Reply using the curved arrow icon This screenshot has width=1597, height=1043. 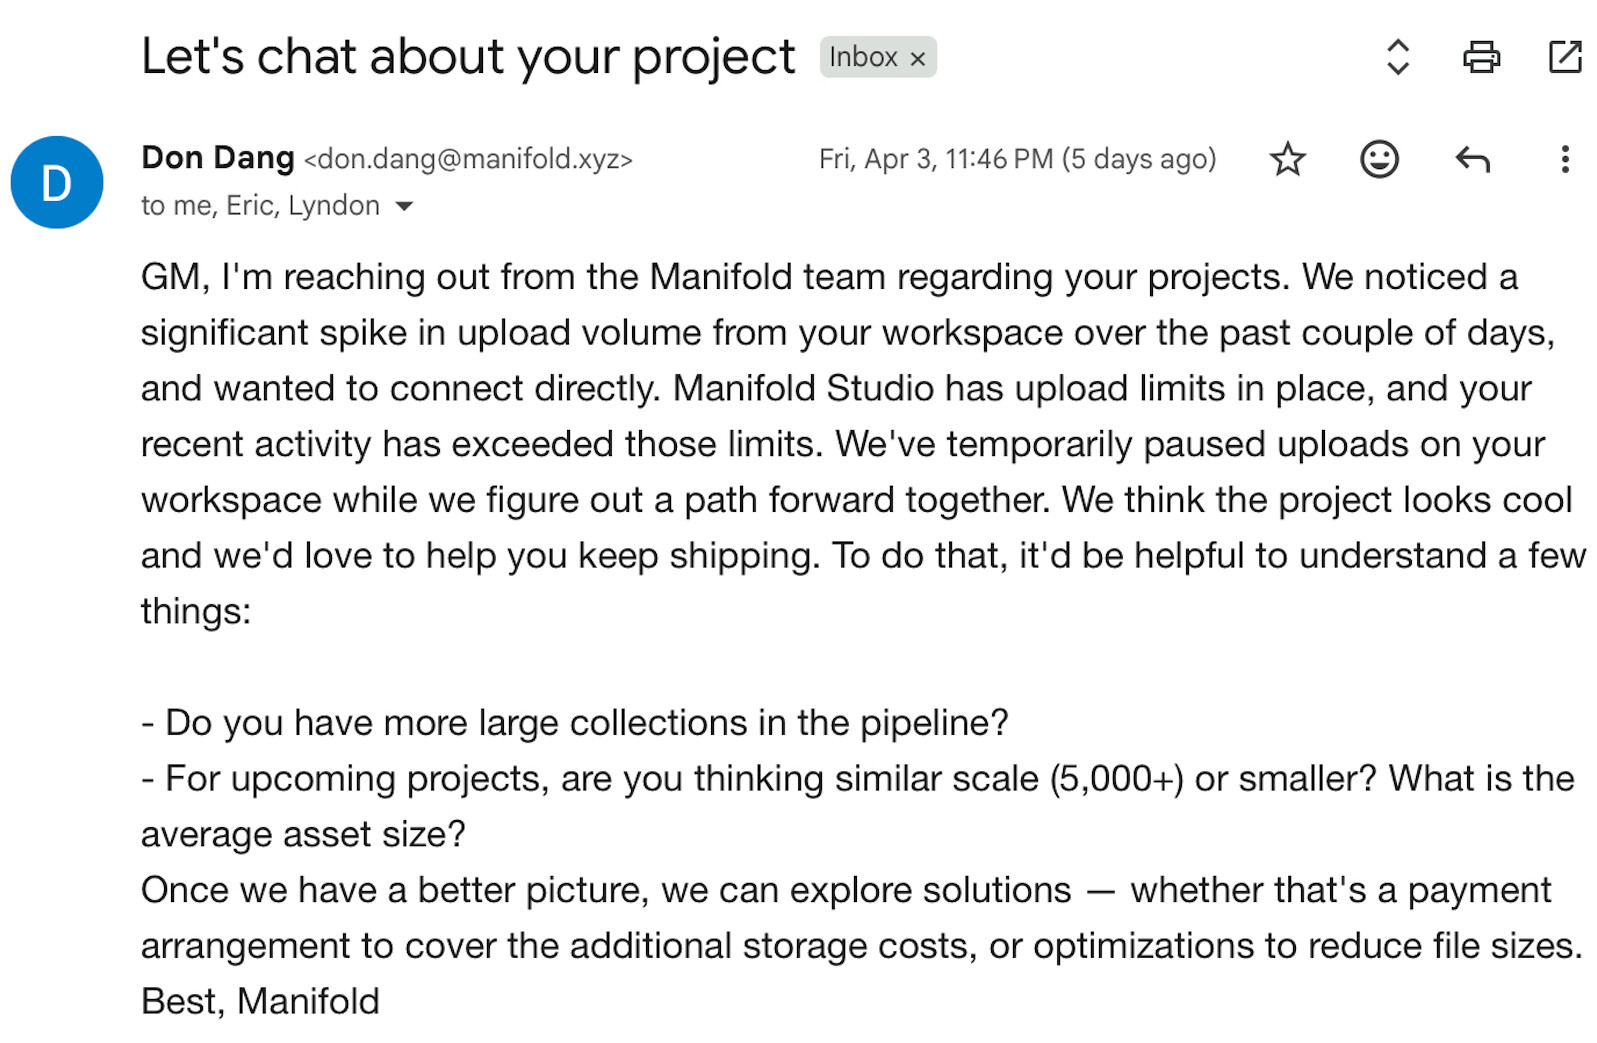(x=1472, y=159)
